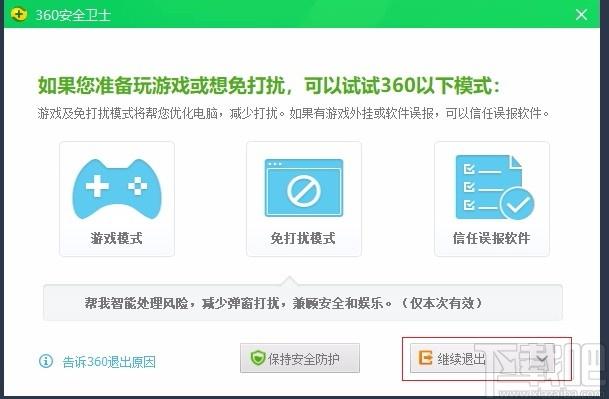
Task: Choose the 免打扰模式 window icon
Action: click(x=304, y=188)
